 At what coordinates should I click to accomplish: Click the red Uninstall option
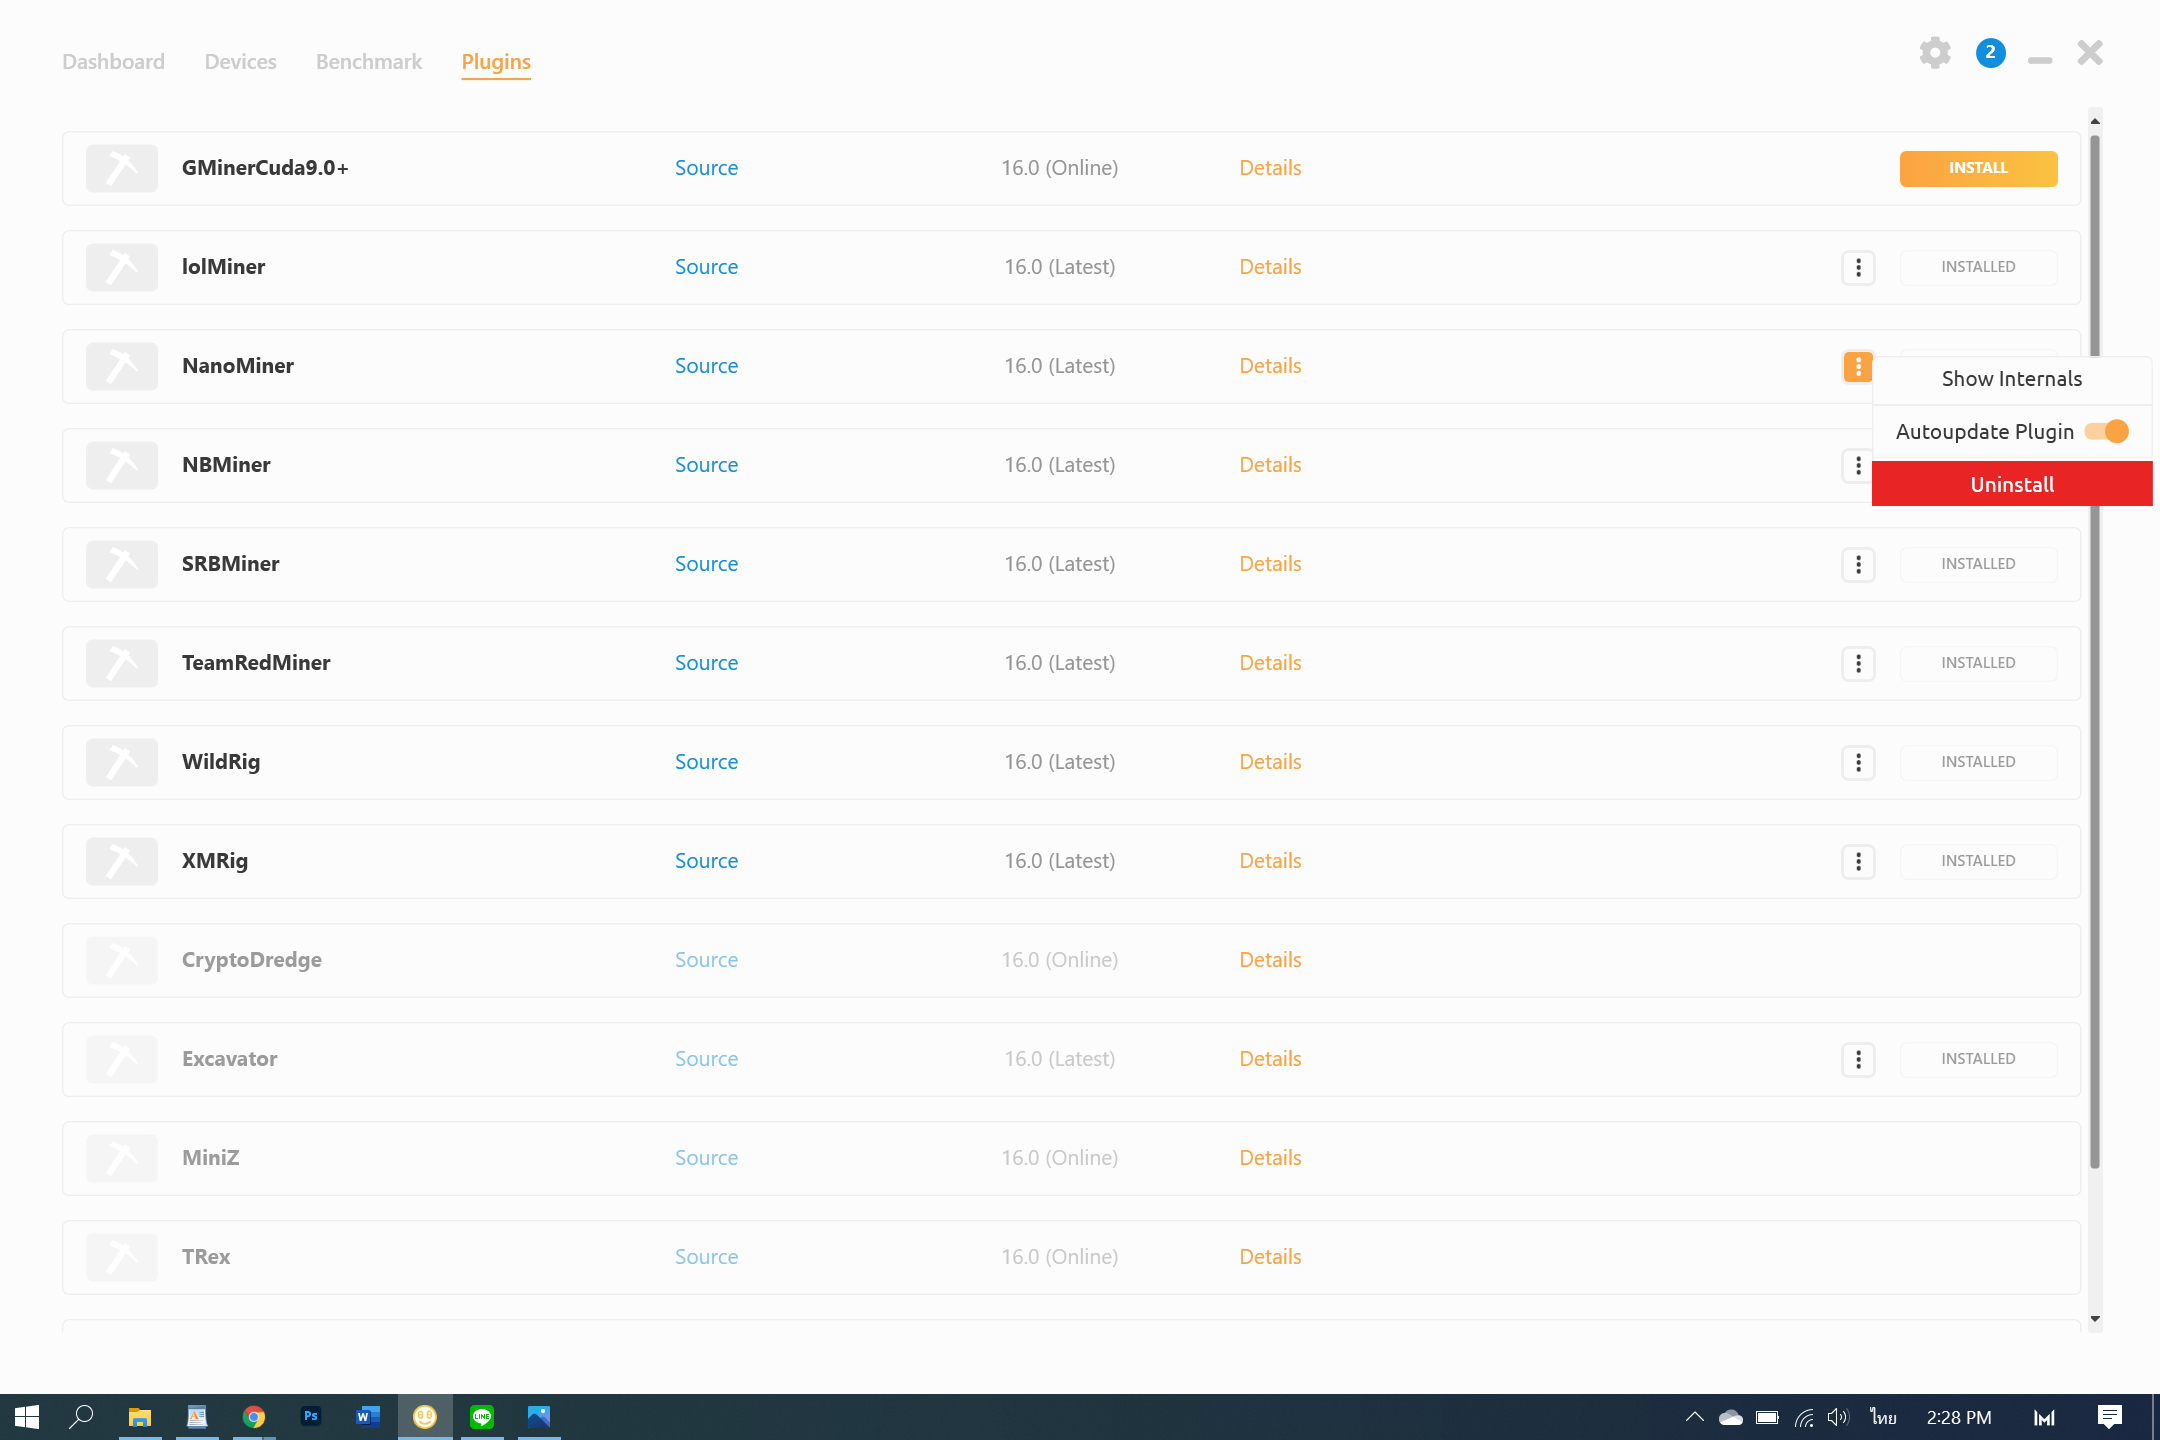[x=2012, y=484]
